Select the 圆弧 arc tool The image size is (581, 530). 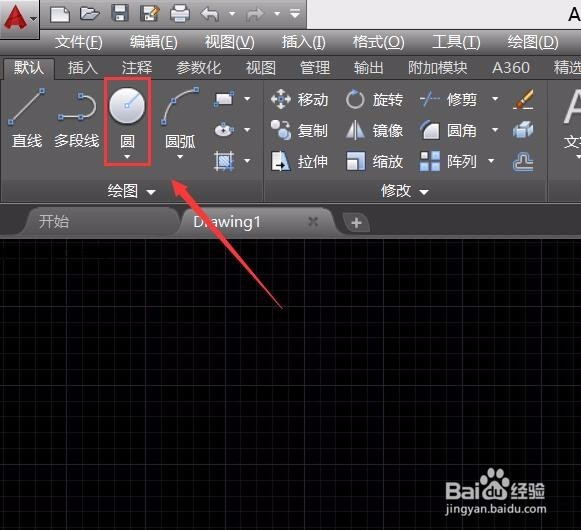[180, 118]
